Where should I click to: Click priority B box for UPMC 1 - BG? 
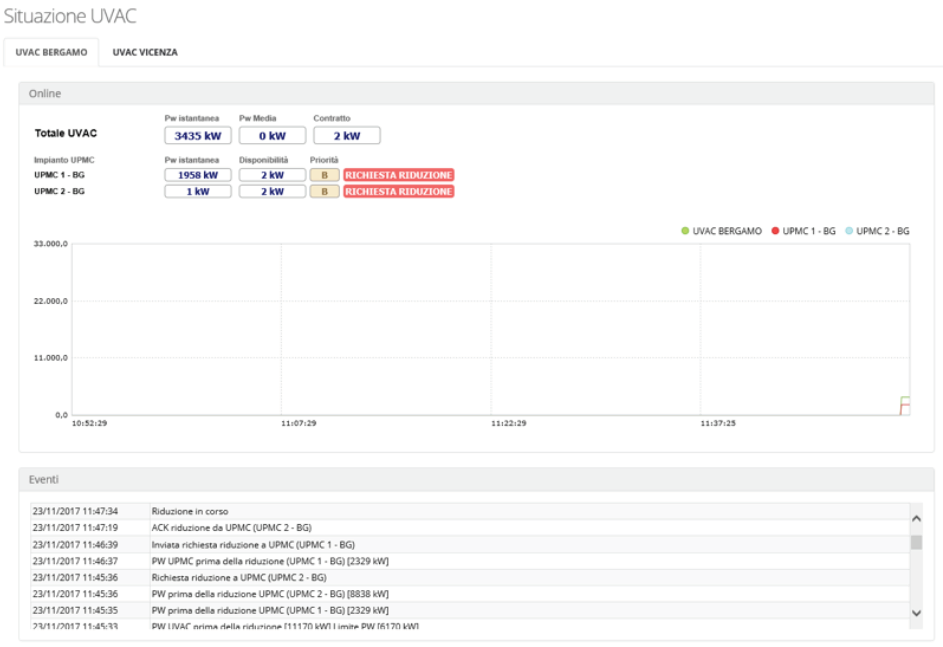point(324,175)
